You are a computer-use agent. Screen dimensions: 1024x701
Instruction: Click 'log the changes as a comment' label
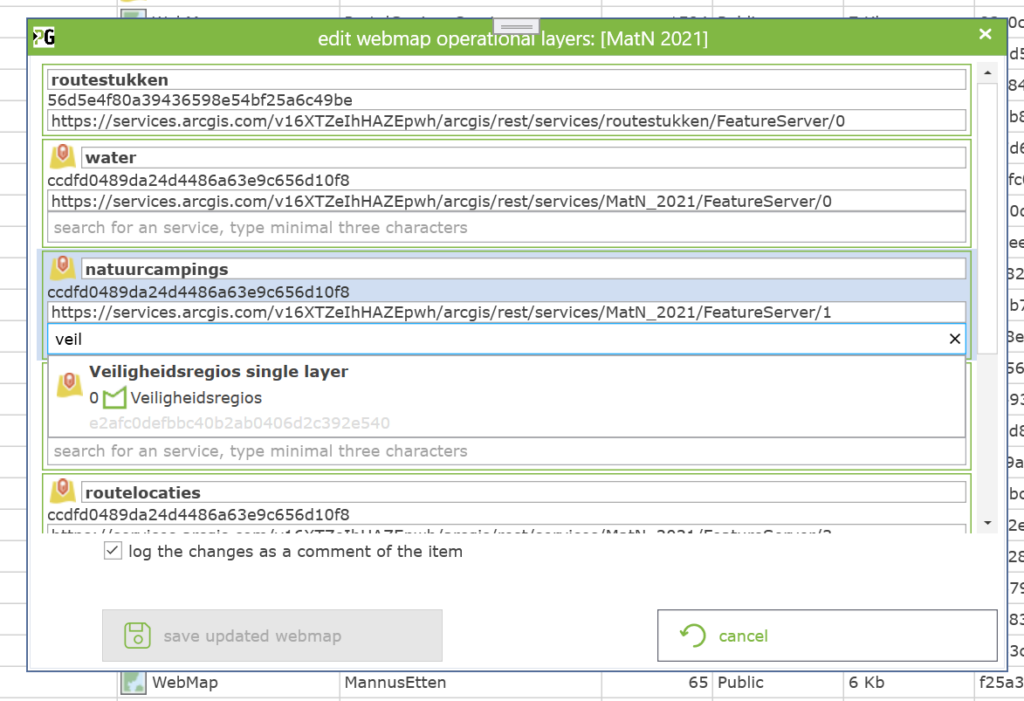point(295,551)
